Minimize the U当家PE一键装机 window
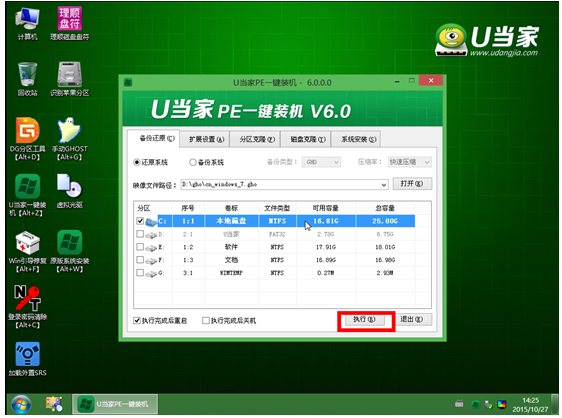 pyautogui.click(x=397, y=82)
